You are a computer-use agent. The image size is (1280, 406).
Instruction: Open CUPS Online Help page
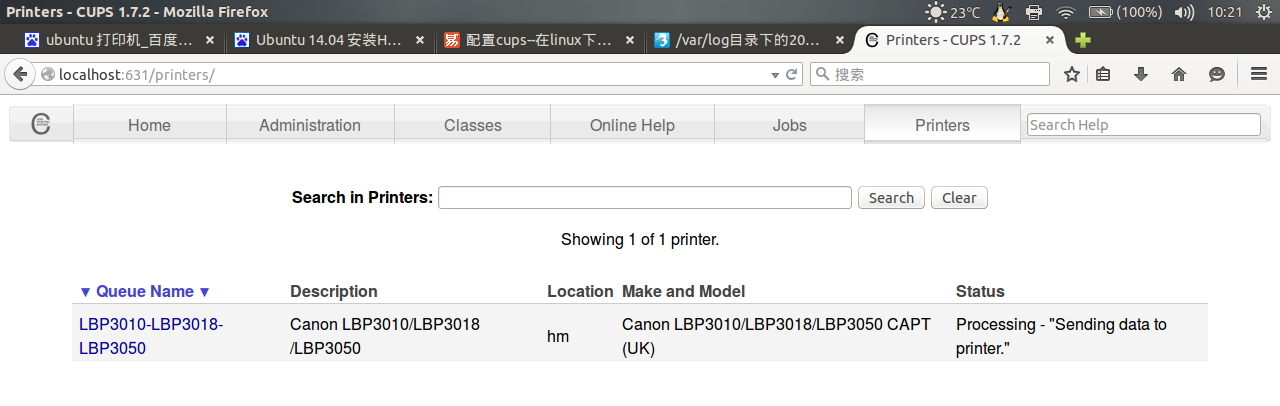click(x=632, y=125)
